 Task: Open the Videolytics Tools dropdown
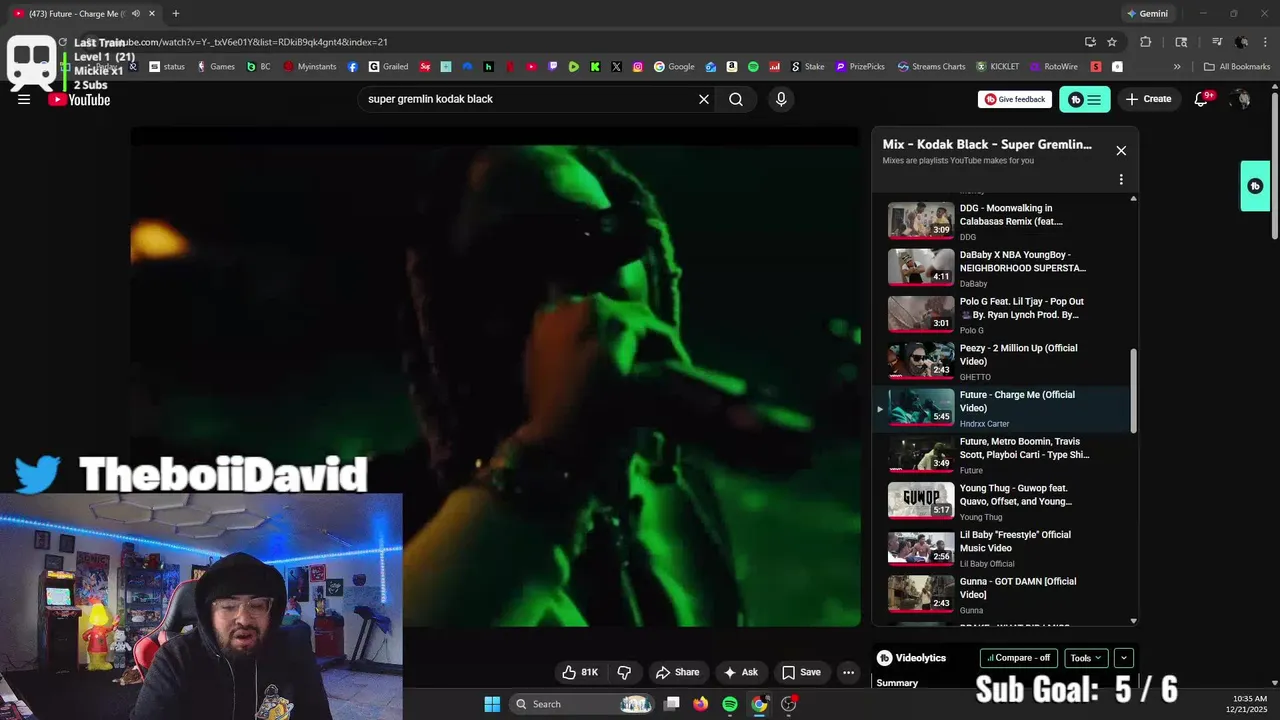1086,658
